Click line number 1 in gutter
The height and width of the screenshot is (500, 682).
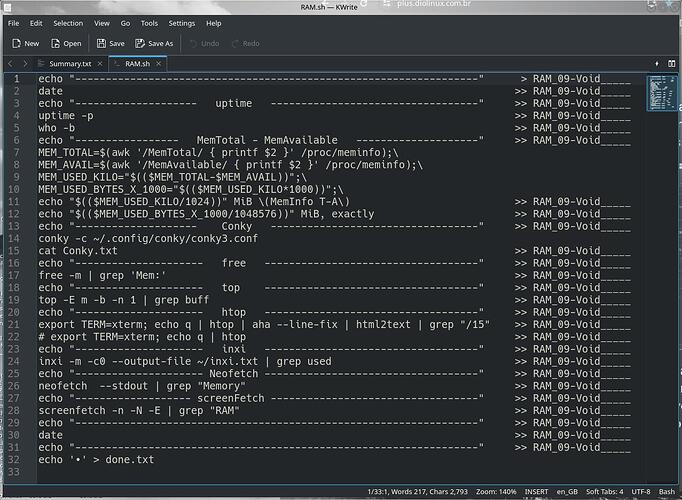17,79
